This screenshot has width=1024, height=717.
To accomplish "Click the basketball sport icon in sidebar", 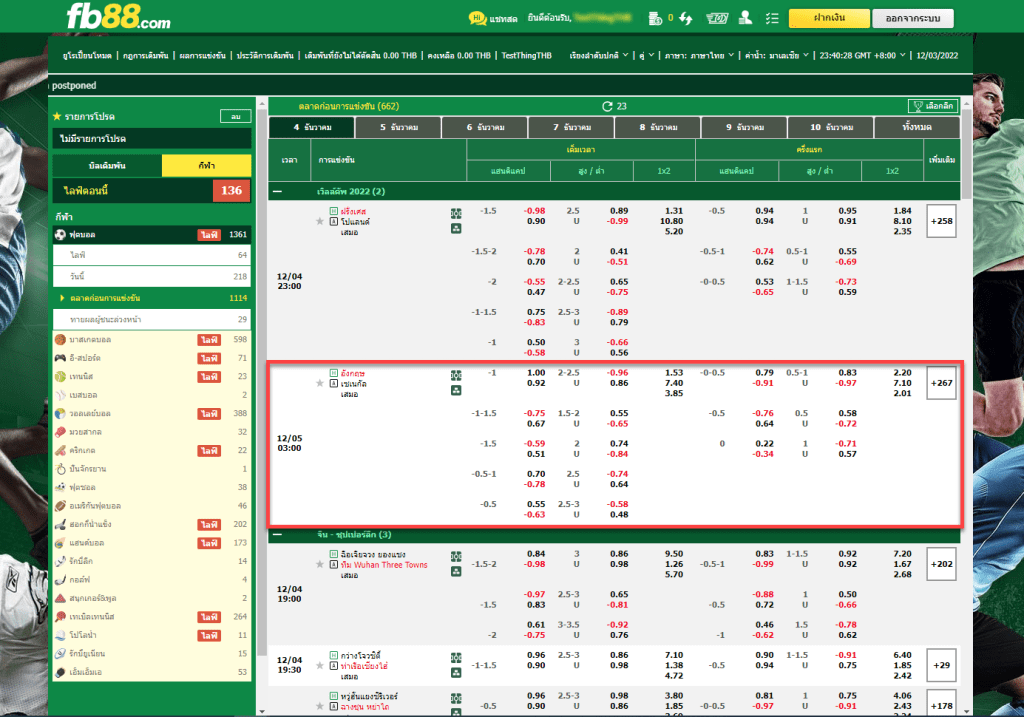I will click(61, 340).
